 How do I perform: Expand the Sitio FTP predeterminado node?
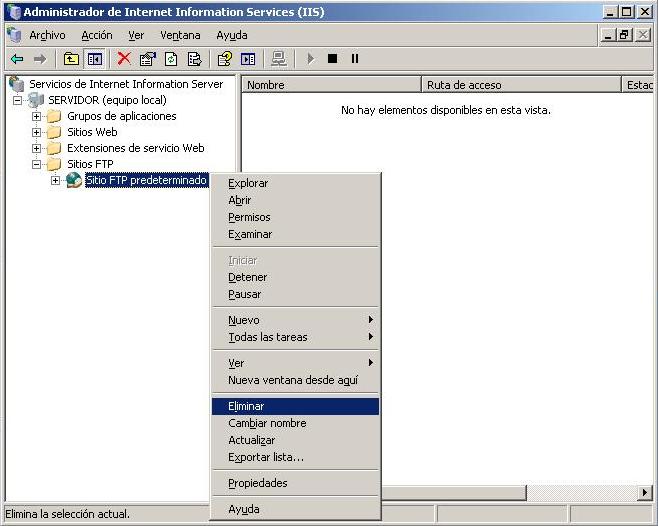point(56,180)
